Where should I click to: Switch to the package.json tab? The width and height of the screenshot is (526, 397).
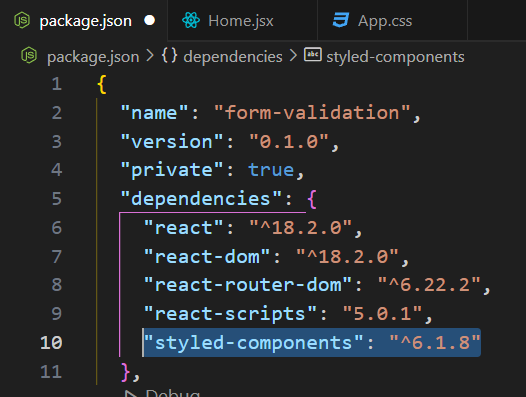pos(84,20)
